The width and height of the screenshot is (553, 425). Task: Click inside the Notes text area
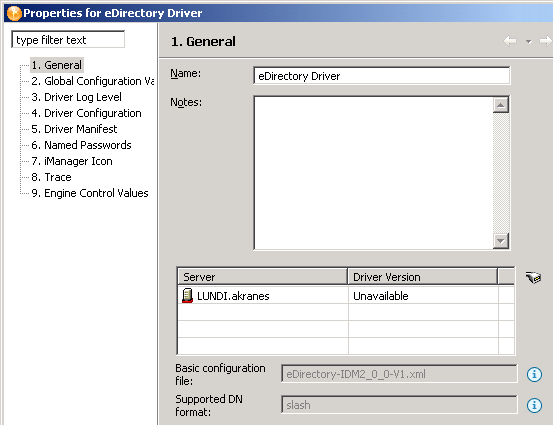pos(373,173)
